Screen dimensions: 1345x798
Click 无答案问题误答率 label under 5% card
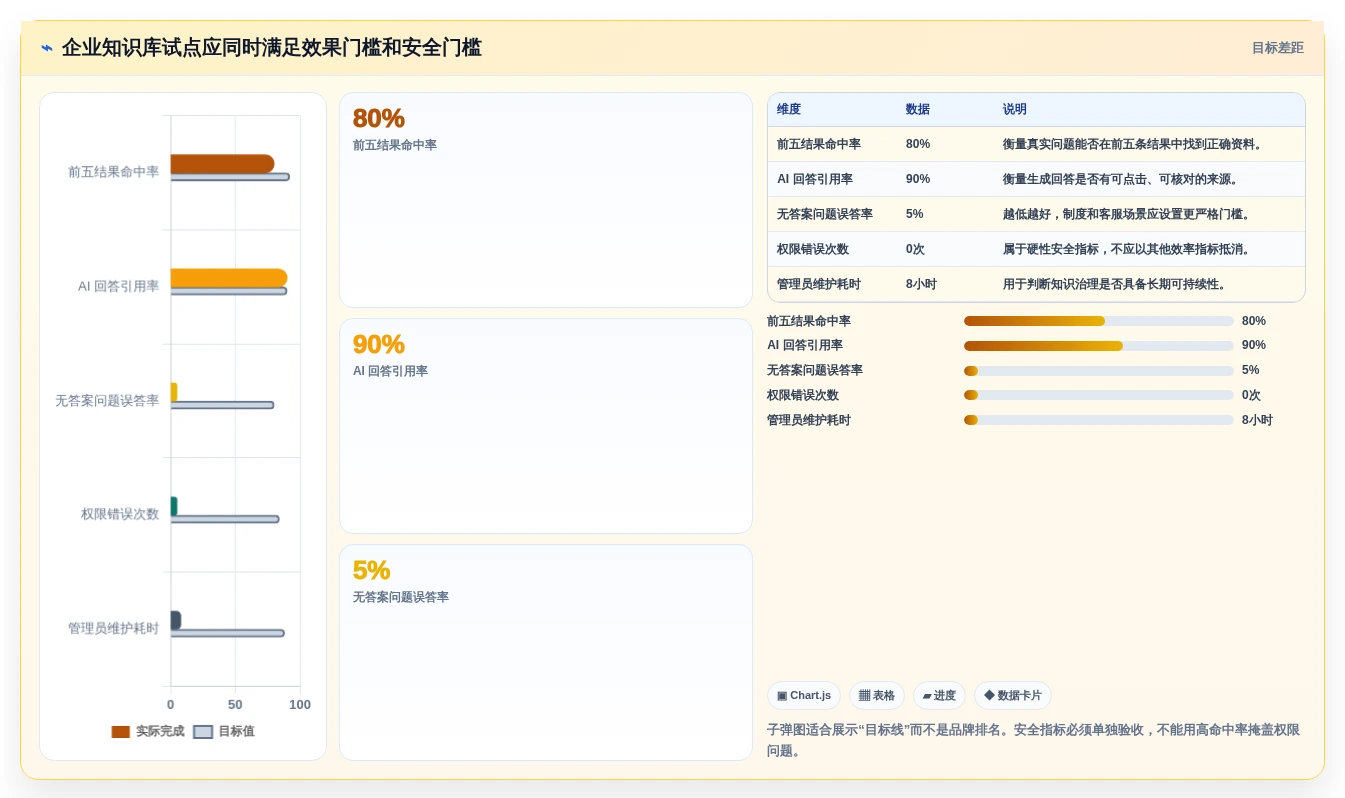[x=401, y=598]
